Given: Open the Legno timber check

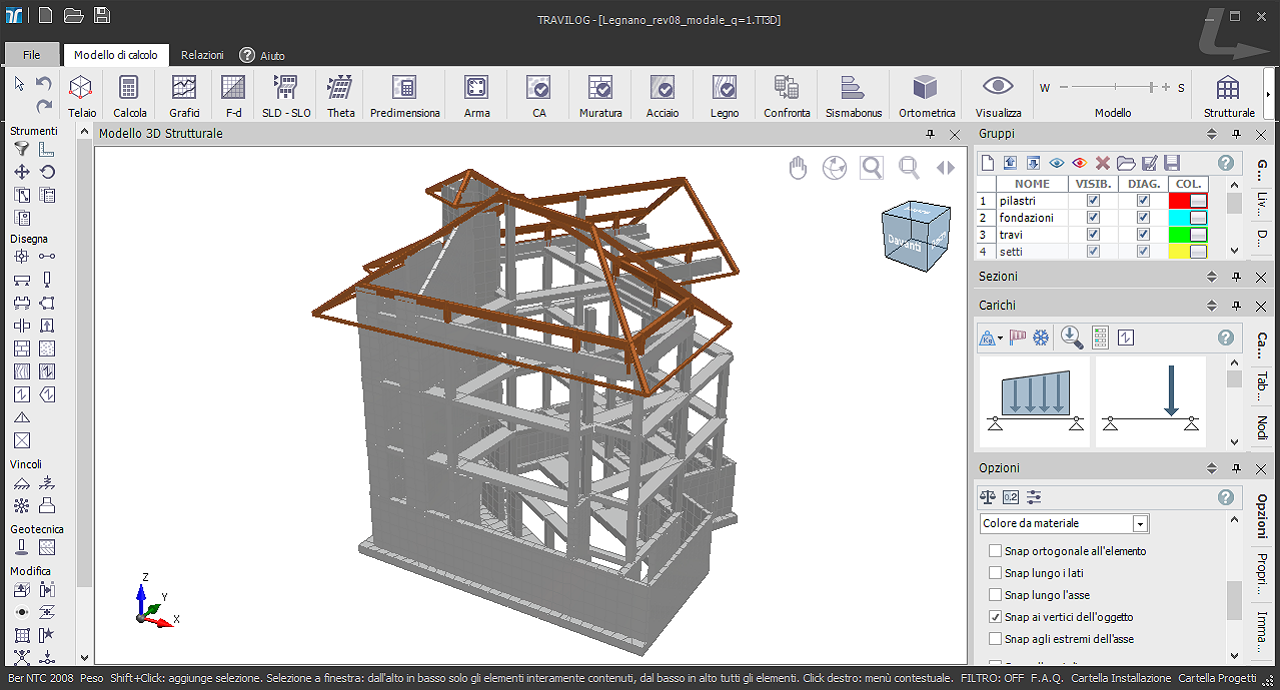Looking at the screenshot, I should click(725, 96).
